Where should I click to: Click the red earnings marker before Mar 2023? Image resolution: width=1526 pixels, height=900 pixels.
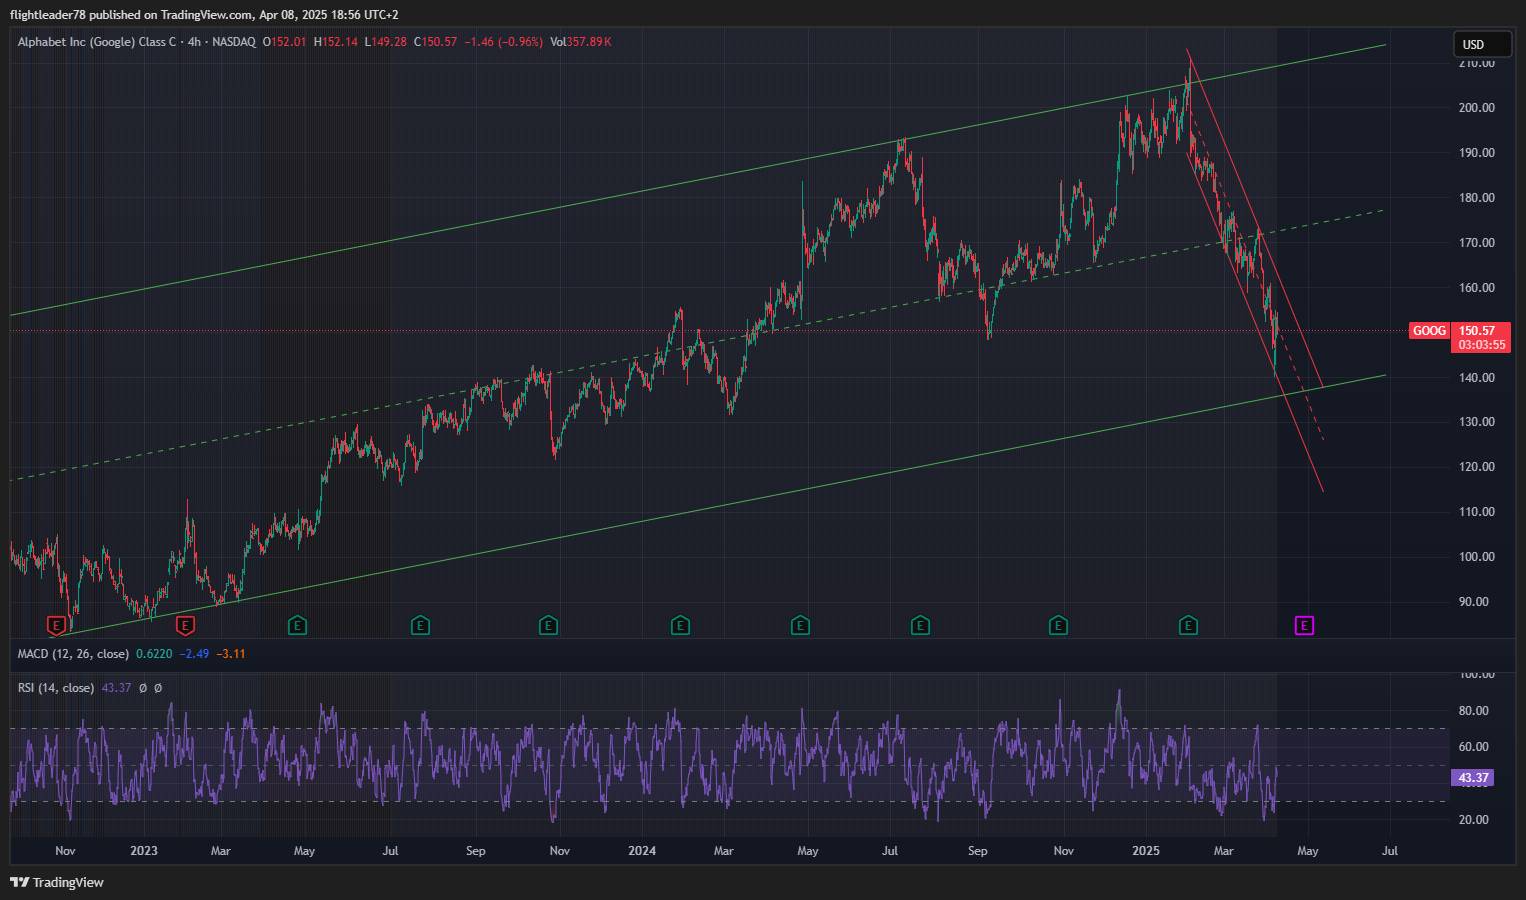tap(185, 626)
